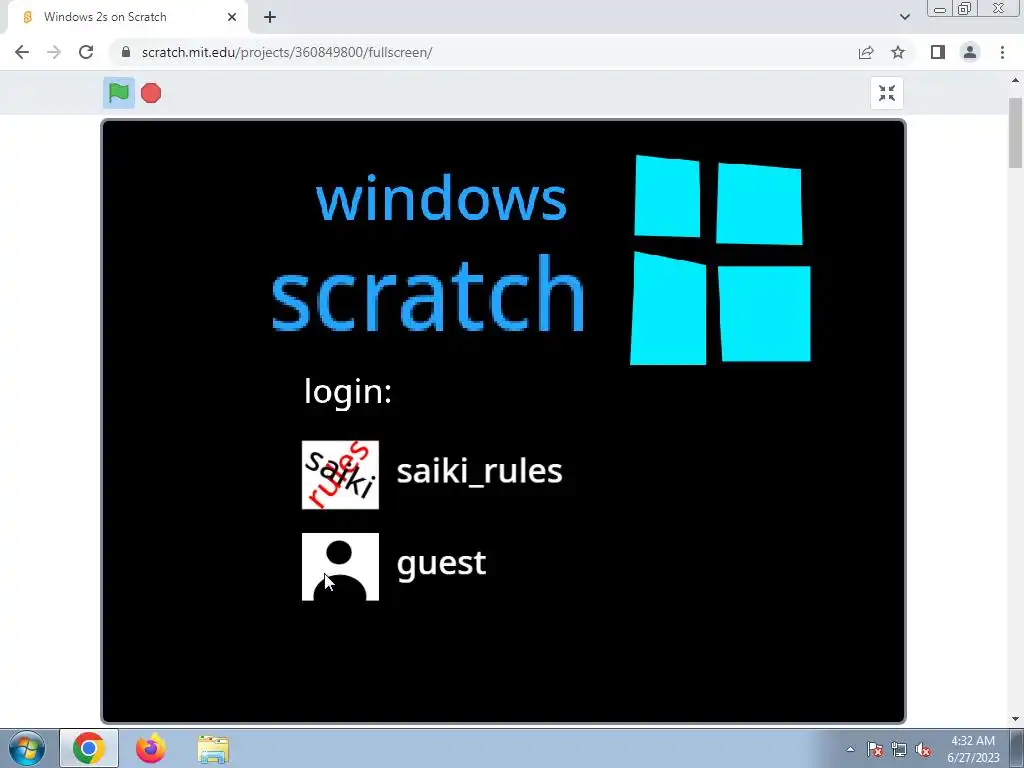This screenshot has width=1024, height=768.
Task: Click scrollbar down arrow
Action: point(1016,720)
